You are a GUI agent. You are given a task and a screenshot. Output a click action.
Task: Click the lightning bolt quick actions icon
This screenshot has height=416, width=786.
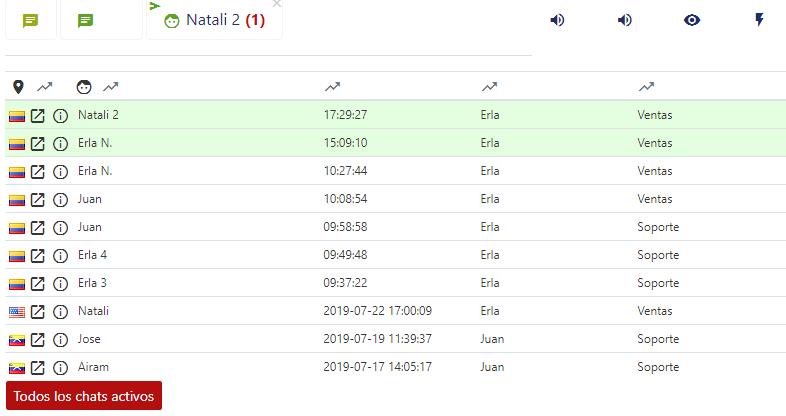(759, 20)
